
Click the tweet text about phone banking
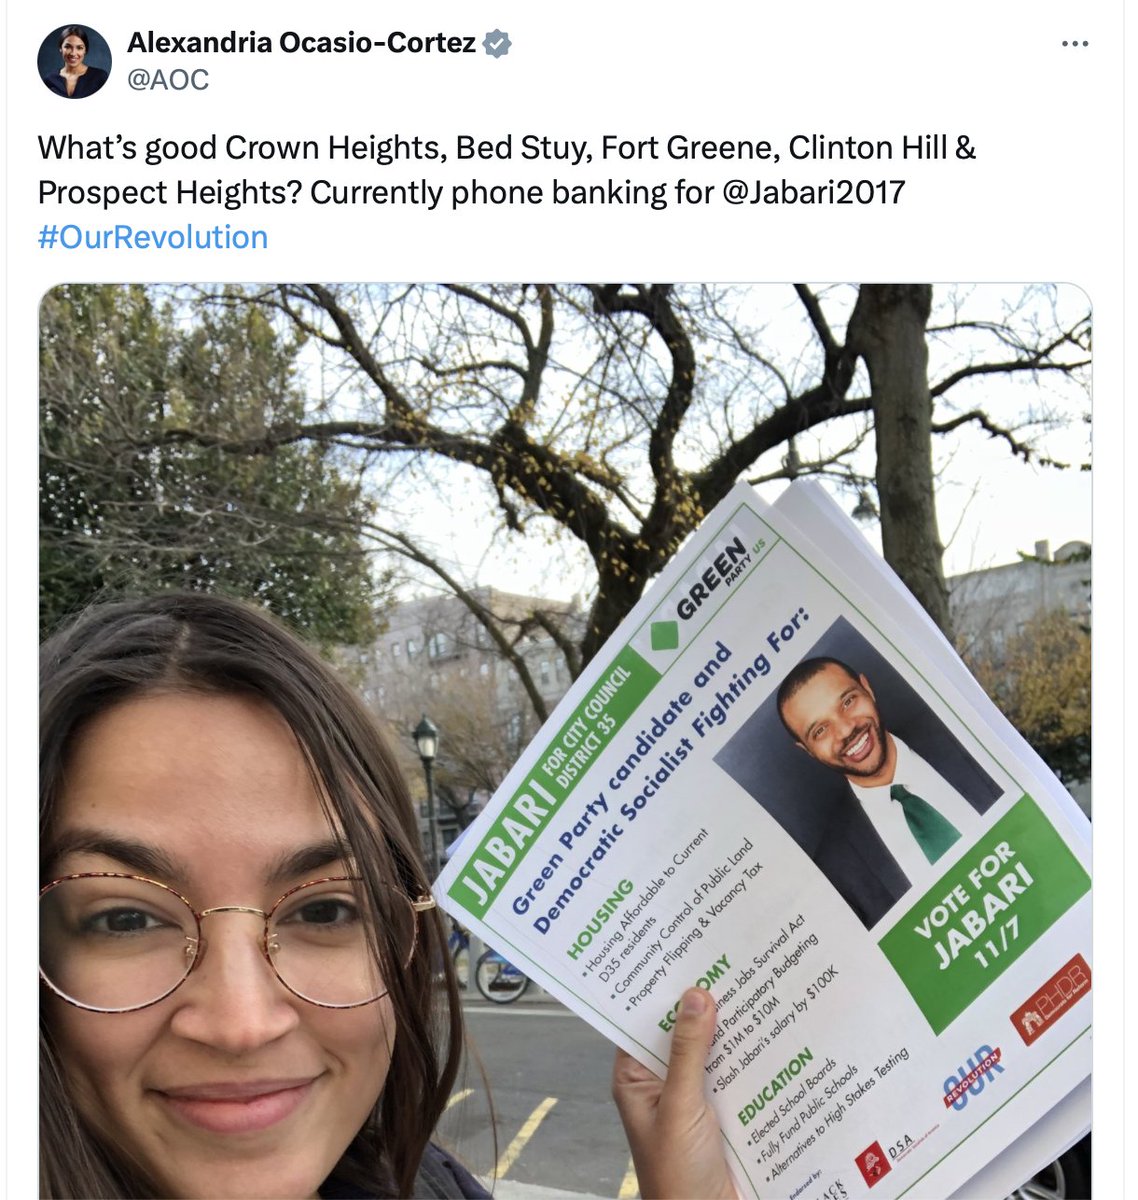[x=507, y=170]
